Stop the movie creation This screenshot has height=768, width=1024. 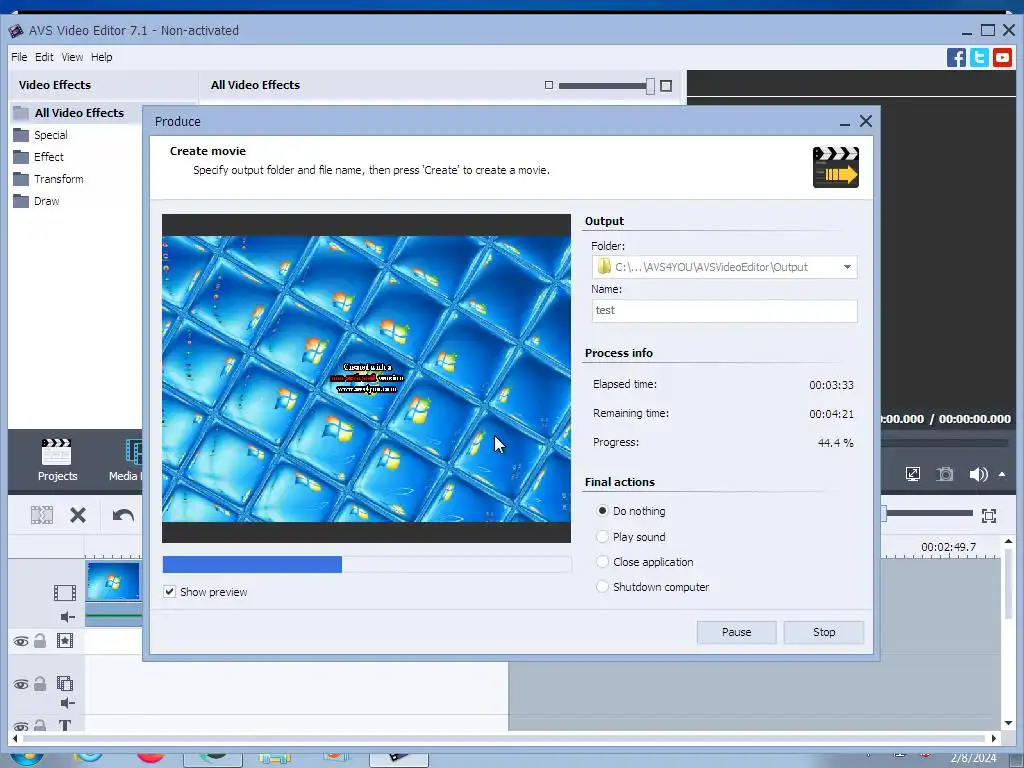pos(824,632)
